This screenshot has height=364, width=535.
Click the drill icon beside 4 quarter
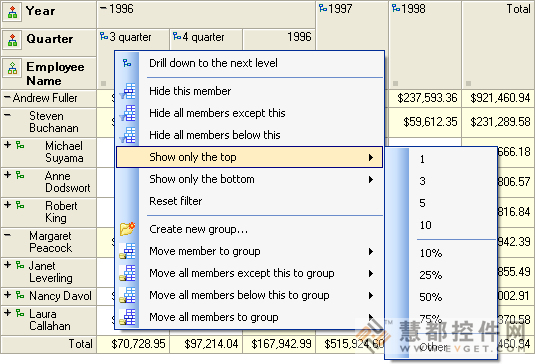tap(177, 36)
